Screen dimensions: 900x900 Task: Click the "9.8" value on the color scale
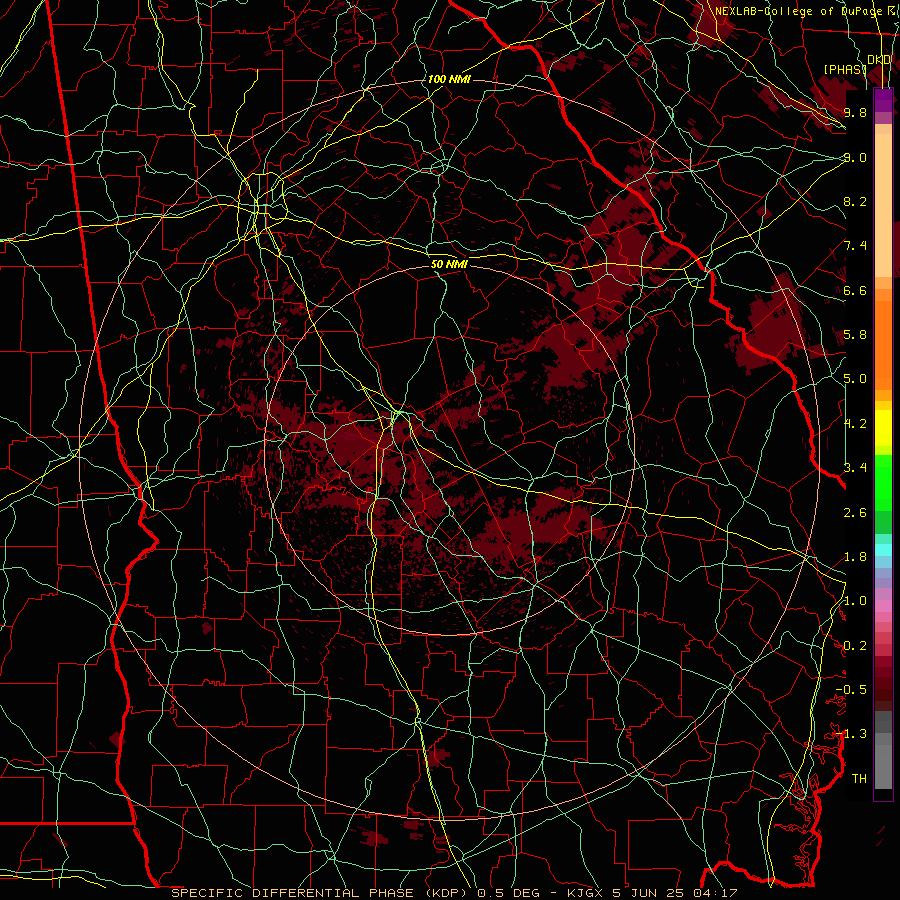click(855, 112)
